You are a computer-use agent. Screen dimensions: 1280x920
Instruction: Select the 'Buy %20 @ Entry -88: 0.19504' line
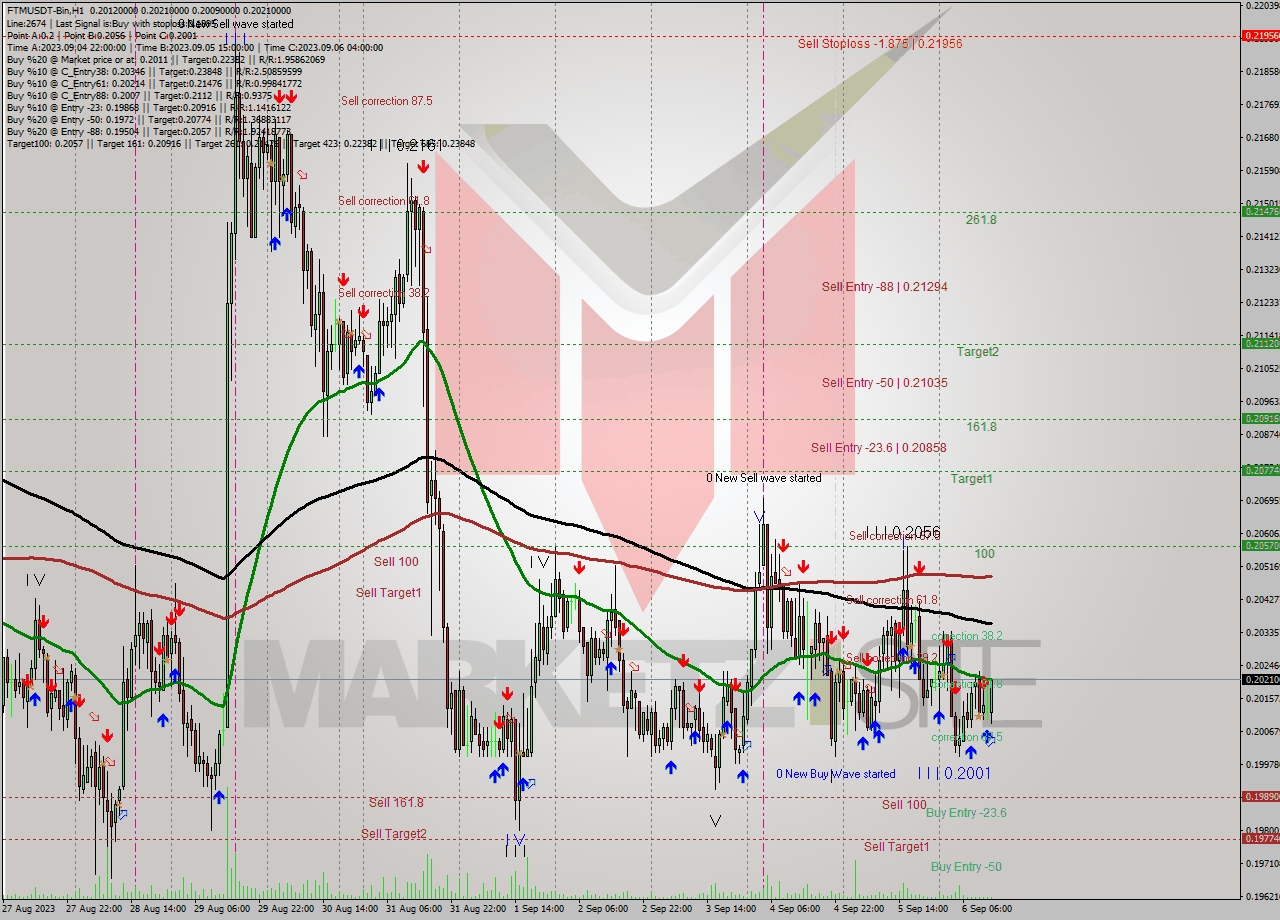point(148,132)
